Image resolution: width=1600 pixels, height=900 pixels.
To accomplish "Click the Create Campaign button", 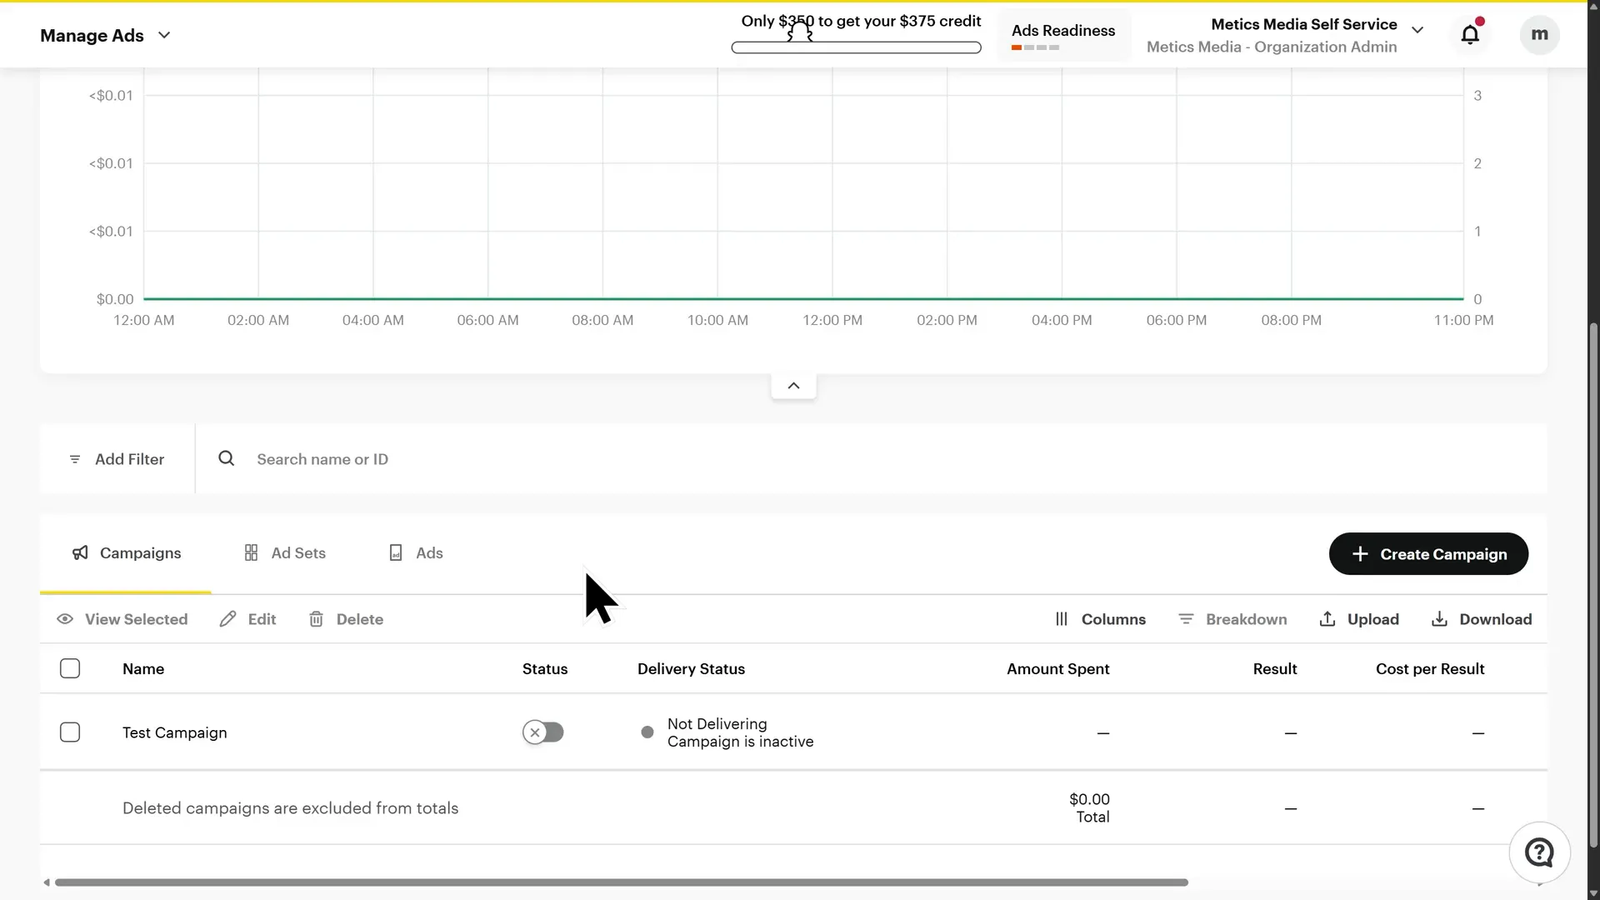I will (x=1428, y=554).
